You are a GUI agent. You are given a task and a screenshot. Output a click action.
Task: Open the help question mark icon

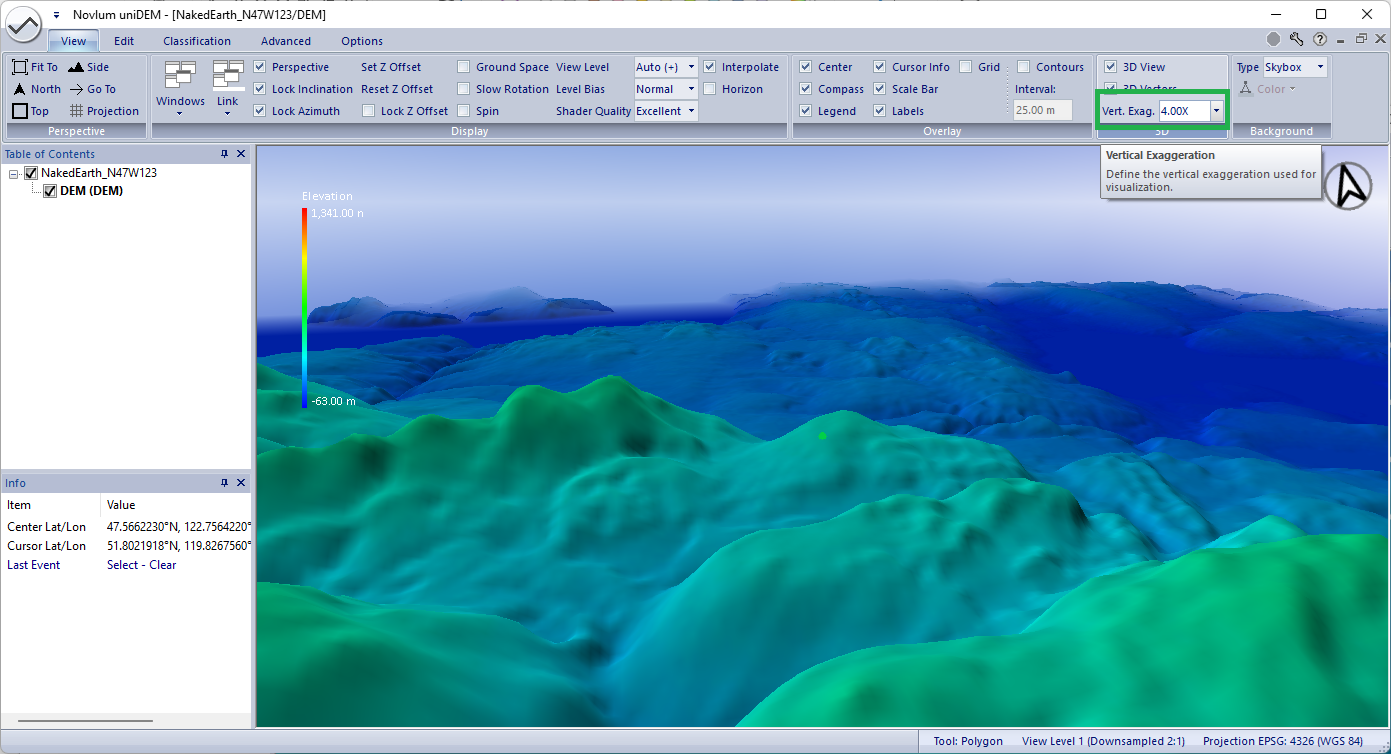point(1320,40)
